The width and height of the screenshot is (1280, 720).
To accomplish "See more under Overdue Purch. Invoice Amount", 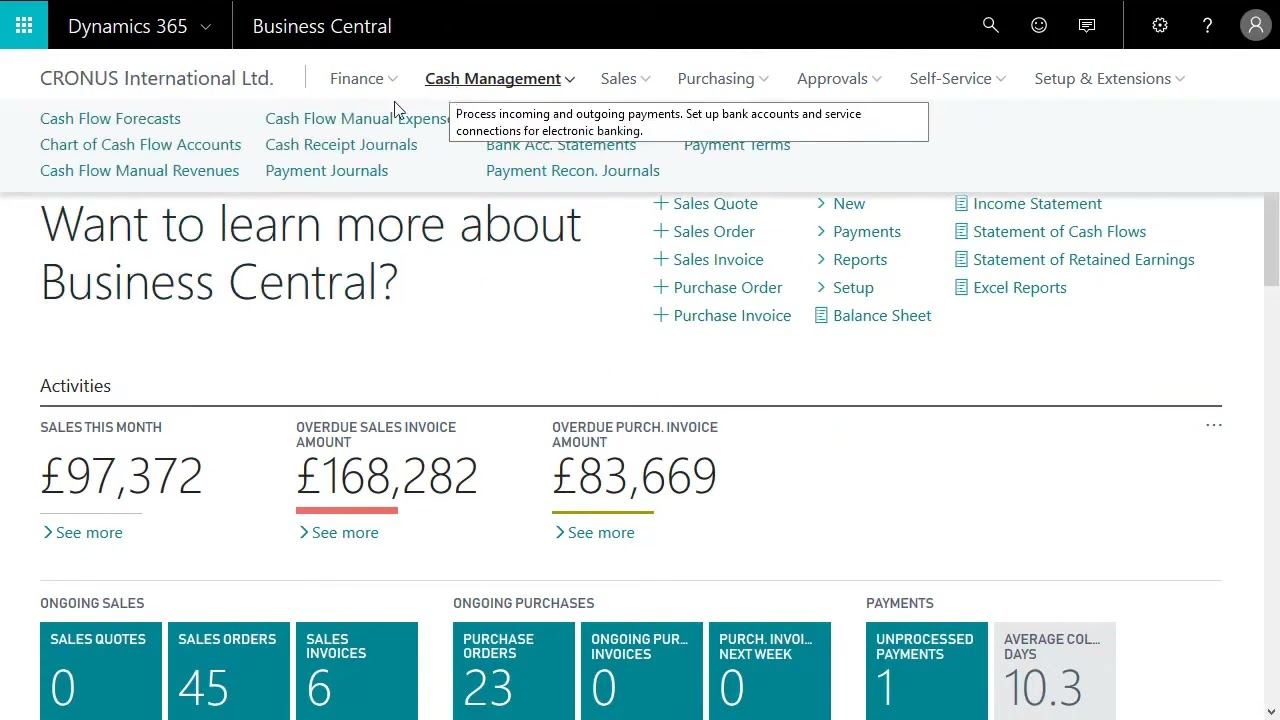I will coord(594,532).
